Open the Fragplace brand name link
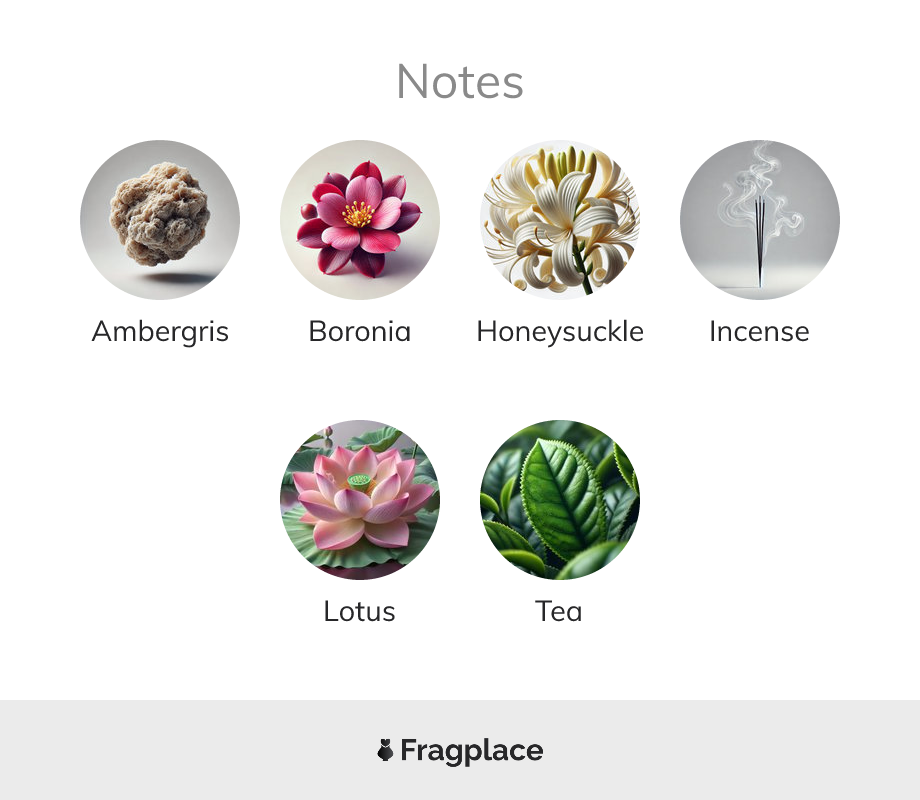The image size is (920, 800). (x=472, y=751)
